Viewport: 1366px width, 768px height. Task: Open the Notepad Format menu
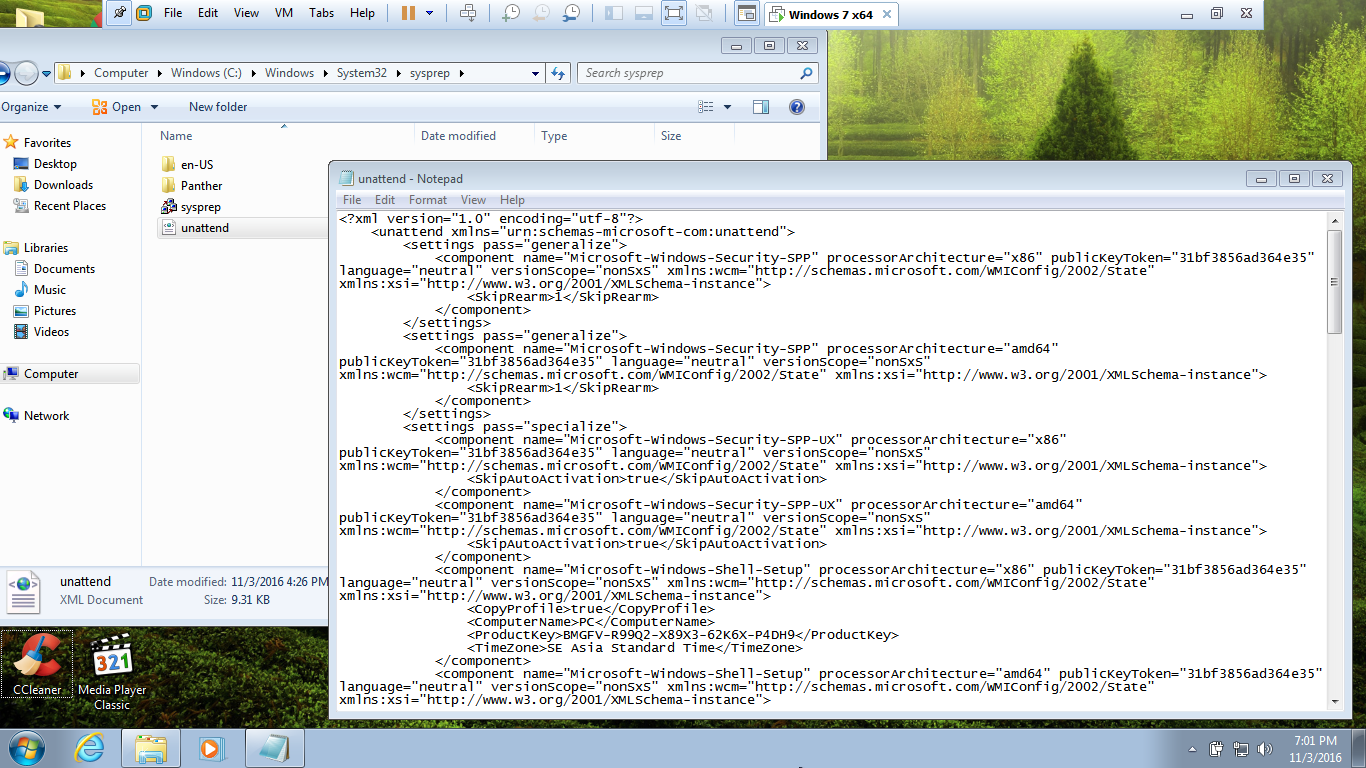[428, 200]
